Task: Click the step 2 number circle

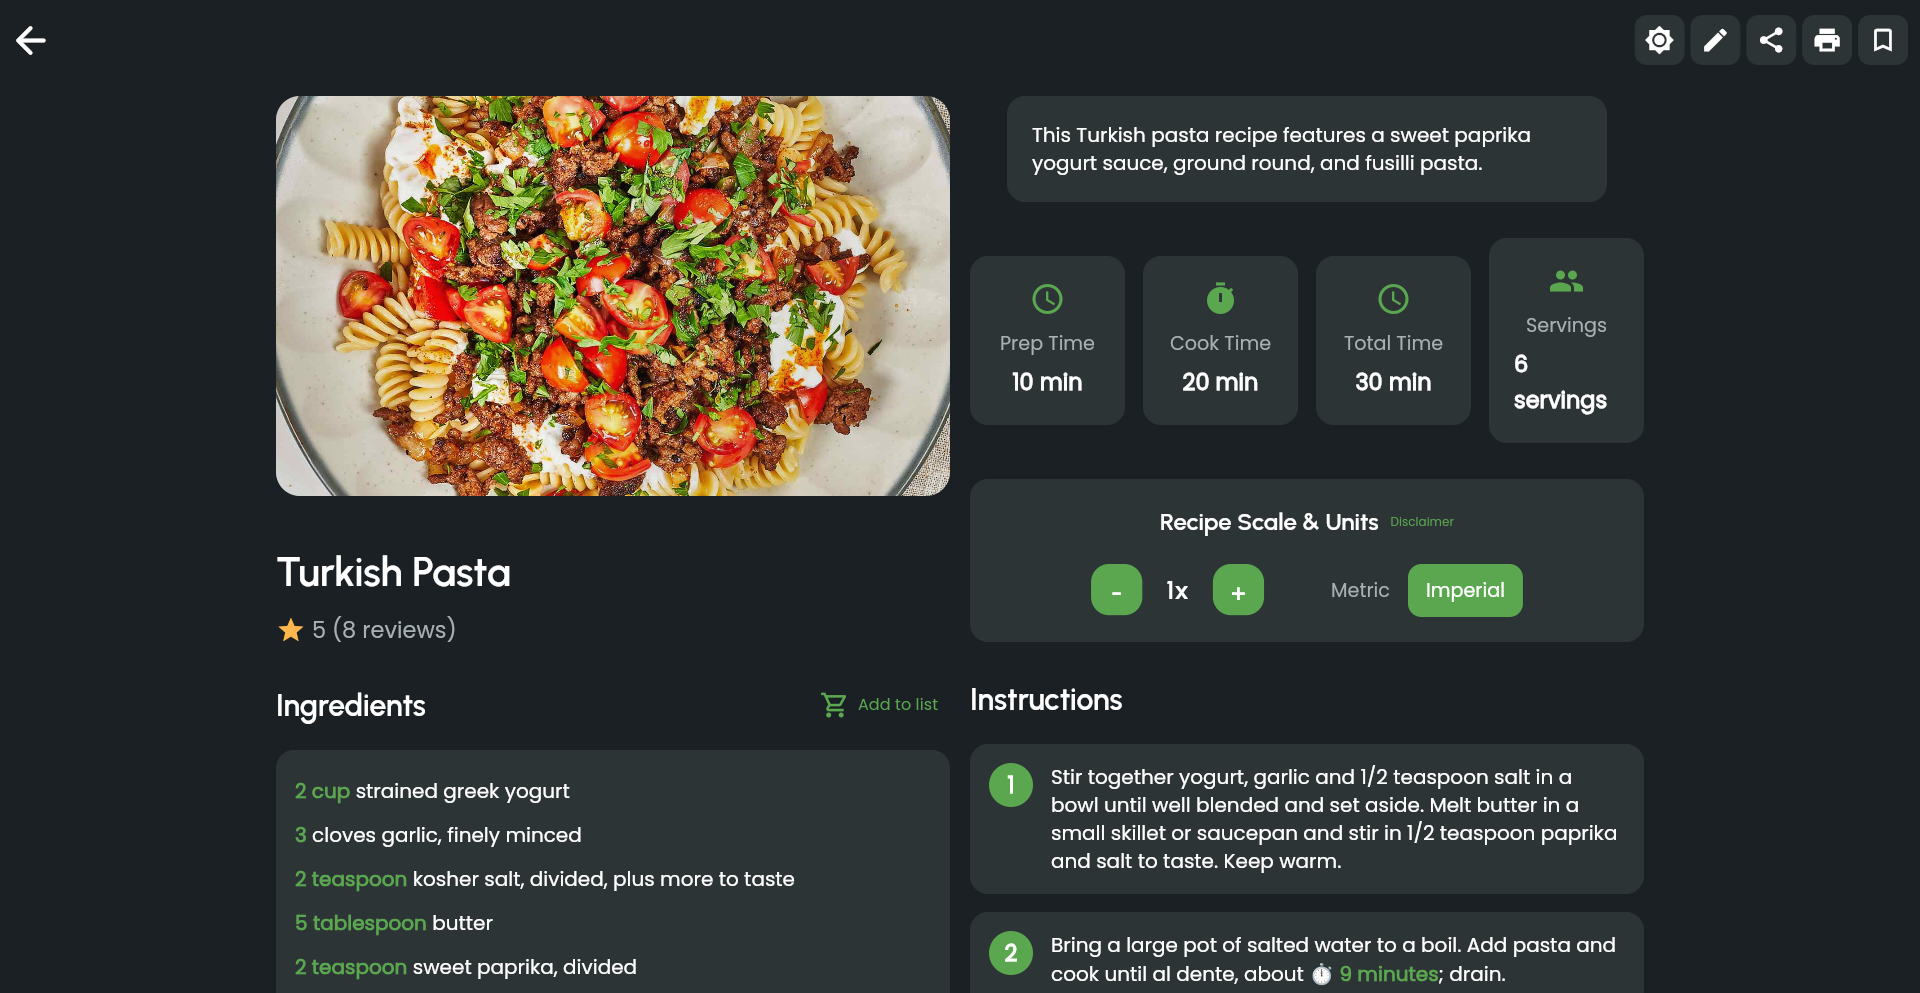Action: coord(1011,953)
